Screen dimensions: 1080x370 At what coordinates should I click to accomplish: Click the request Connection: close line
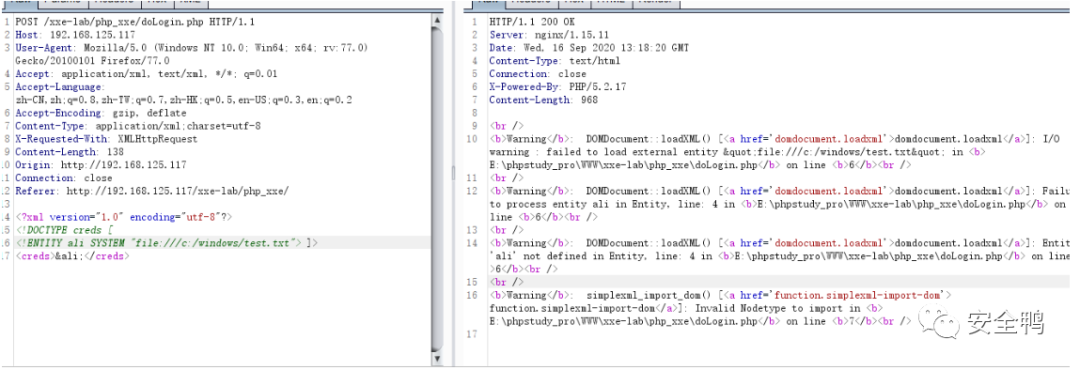pos(63,178)
